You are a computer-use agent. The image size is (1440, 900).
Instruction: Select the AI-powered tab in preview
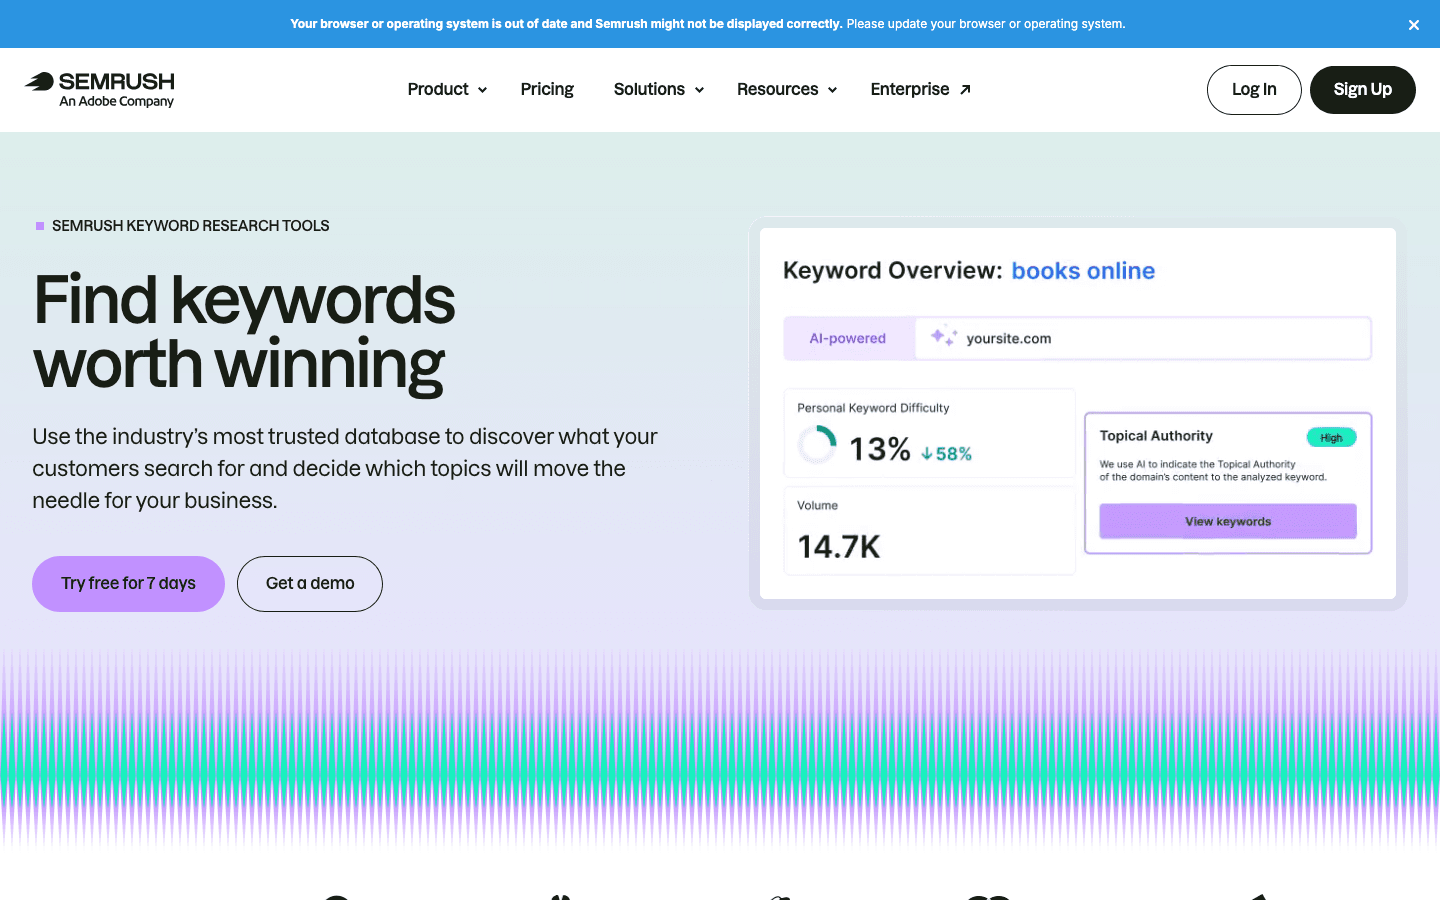[848, 338]
